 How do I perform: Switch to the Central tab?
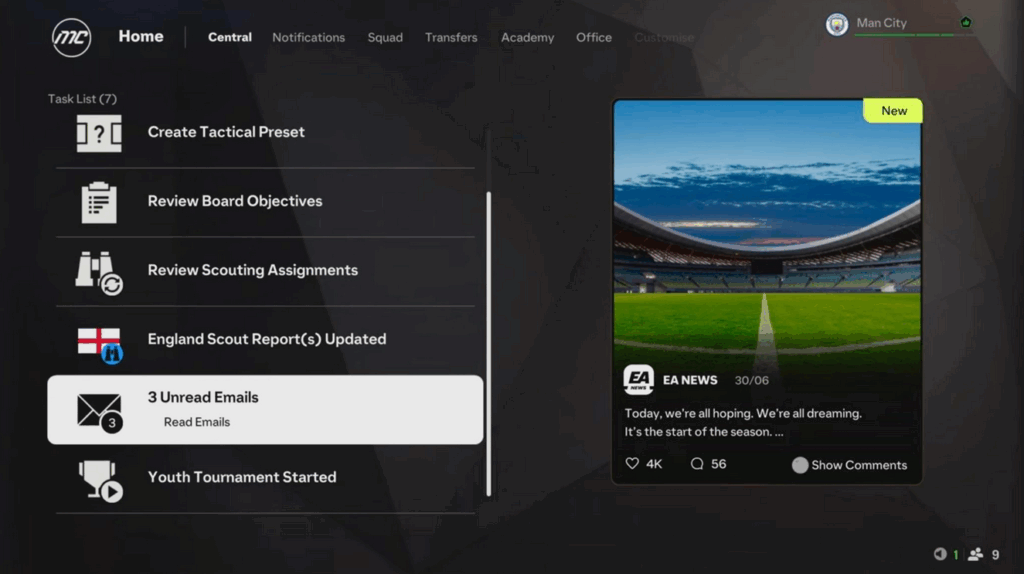pos(230,37)
